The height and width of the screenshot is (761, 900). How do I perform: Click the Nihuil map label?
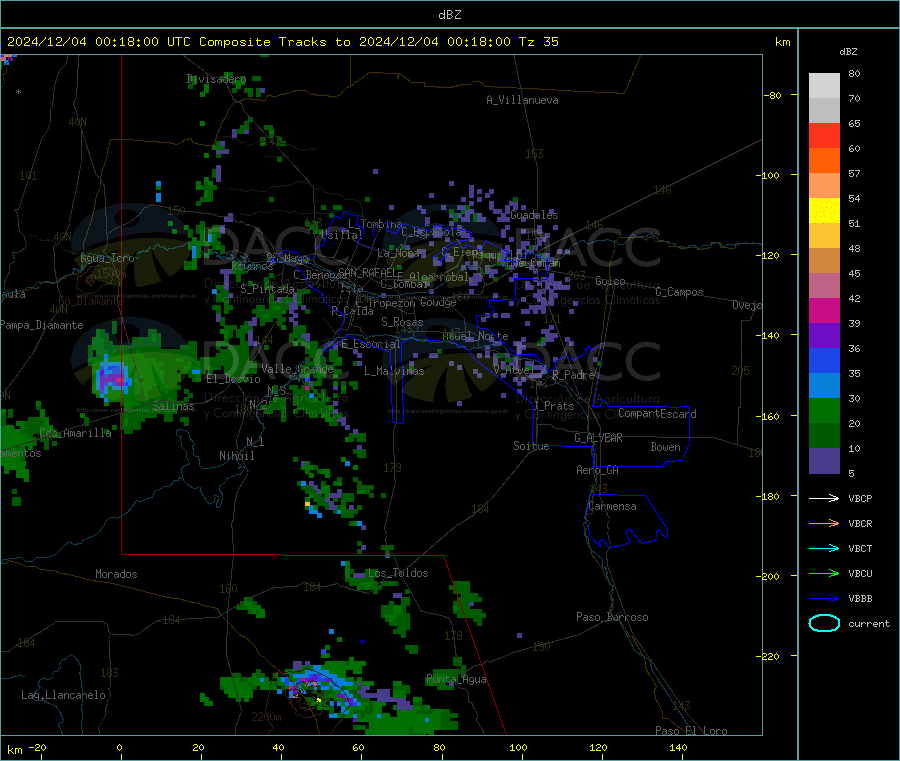click(x=236, y=456)
